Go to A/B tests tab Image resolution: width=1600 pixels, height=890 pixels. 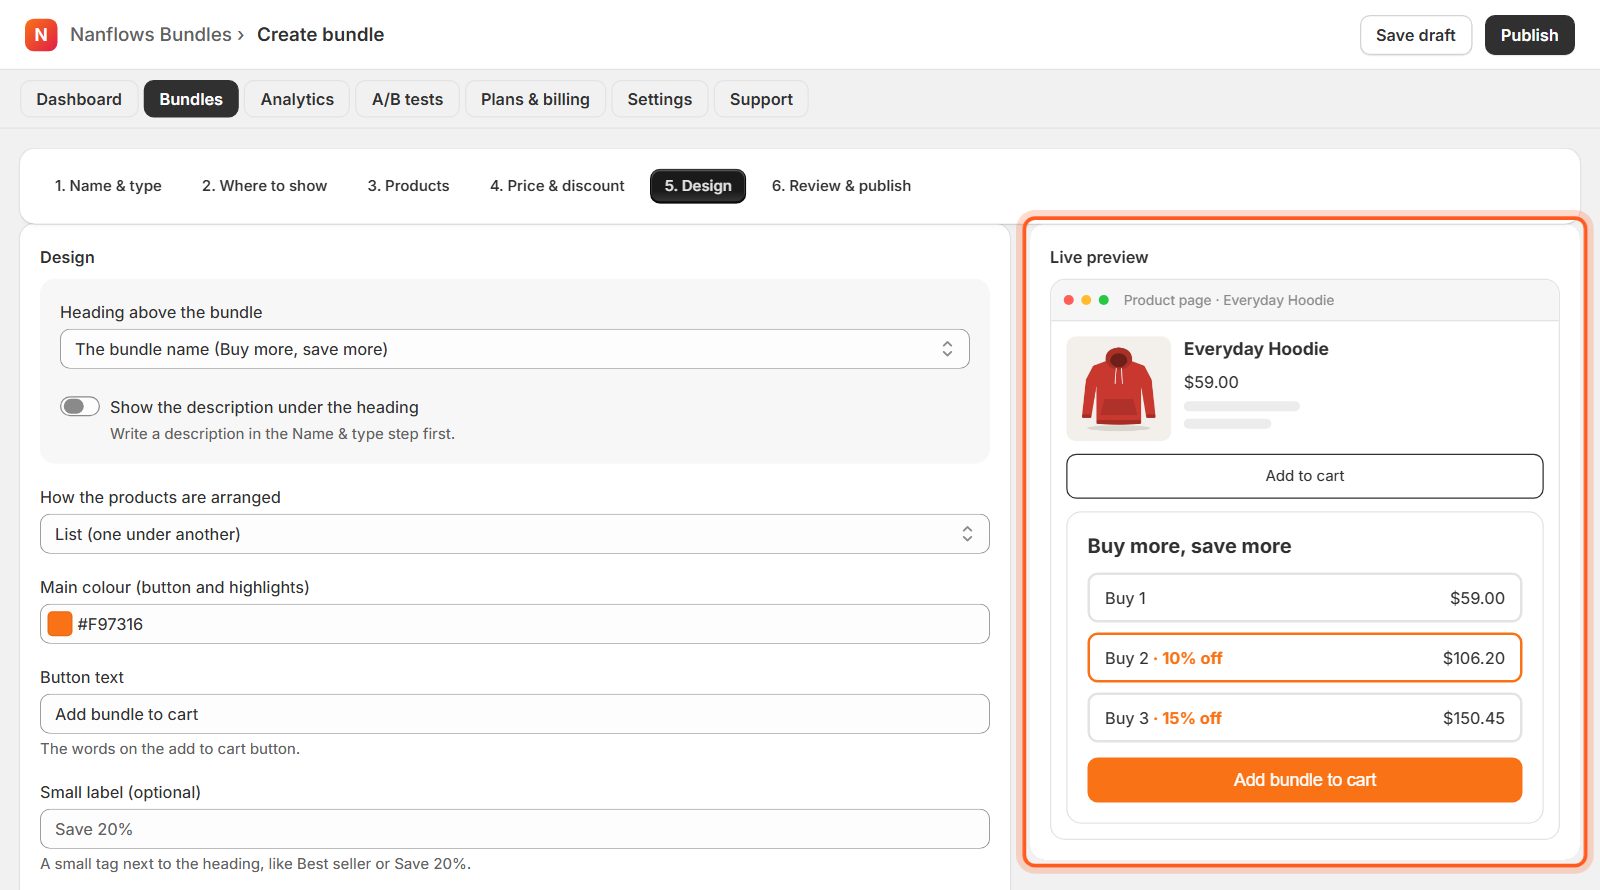(x=407, y=99)
